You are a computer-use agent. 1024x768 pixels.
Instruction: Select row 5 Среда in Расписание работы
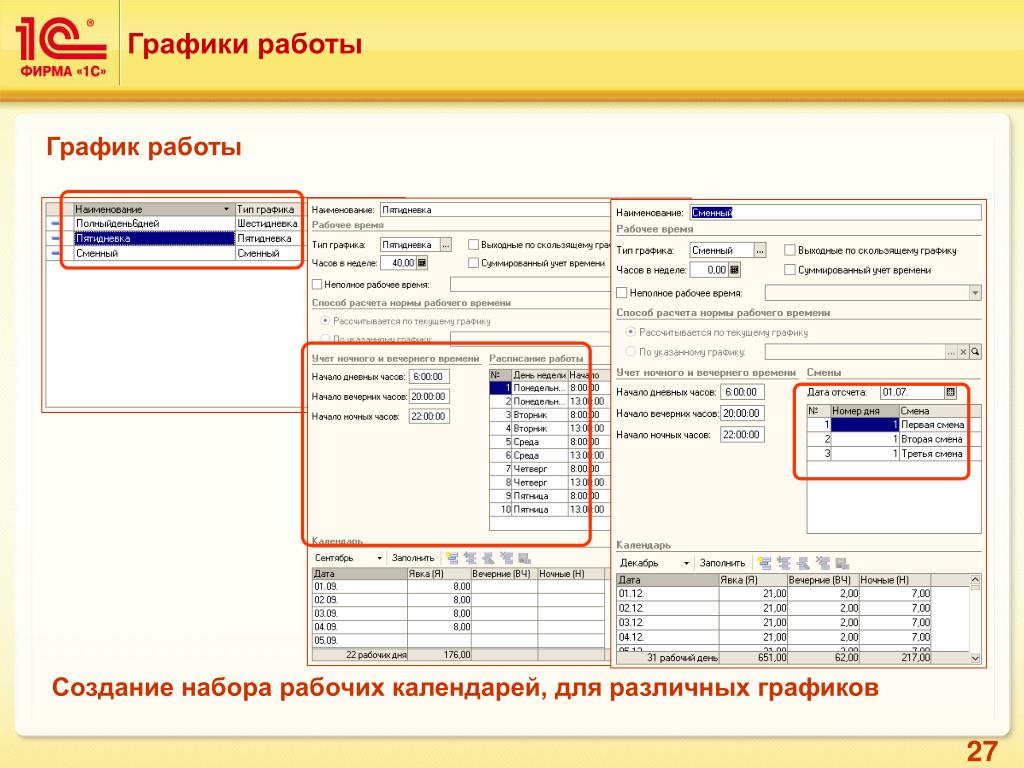point(550,442)
